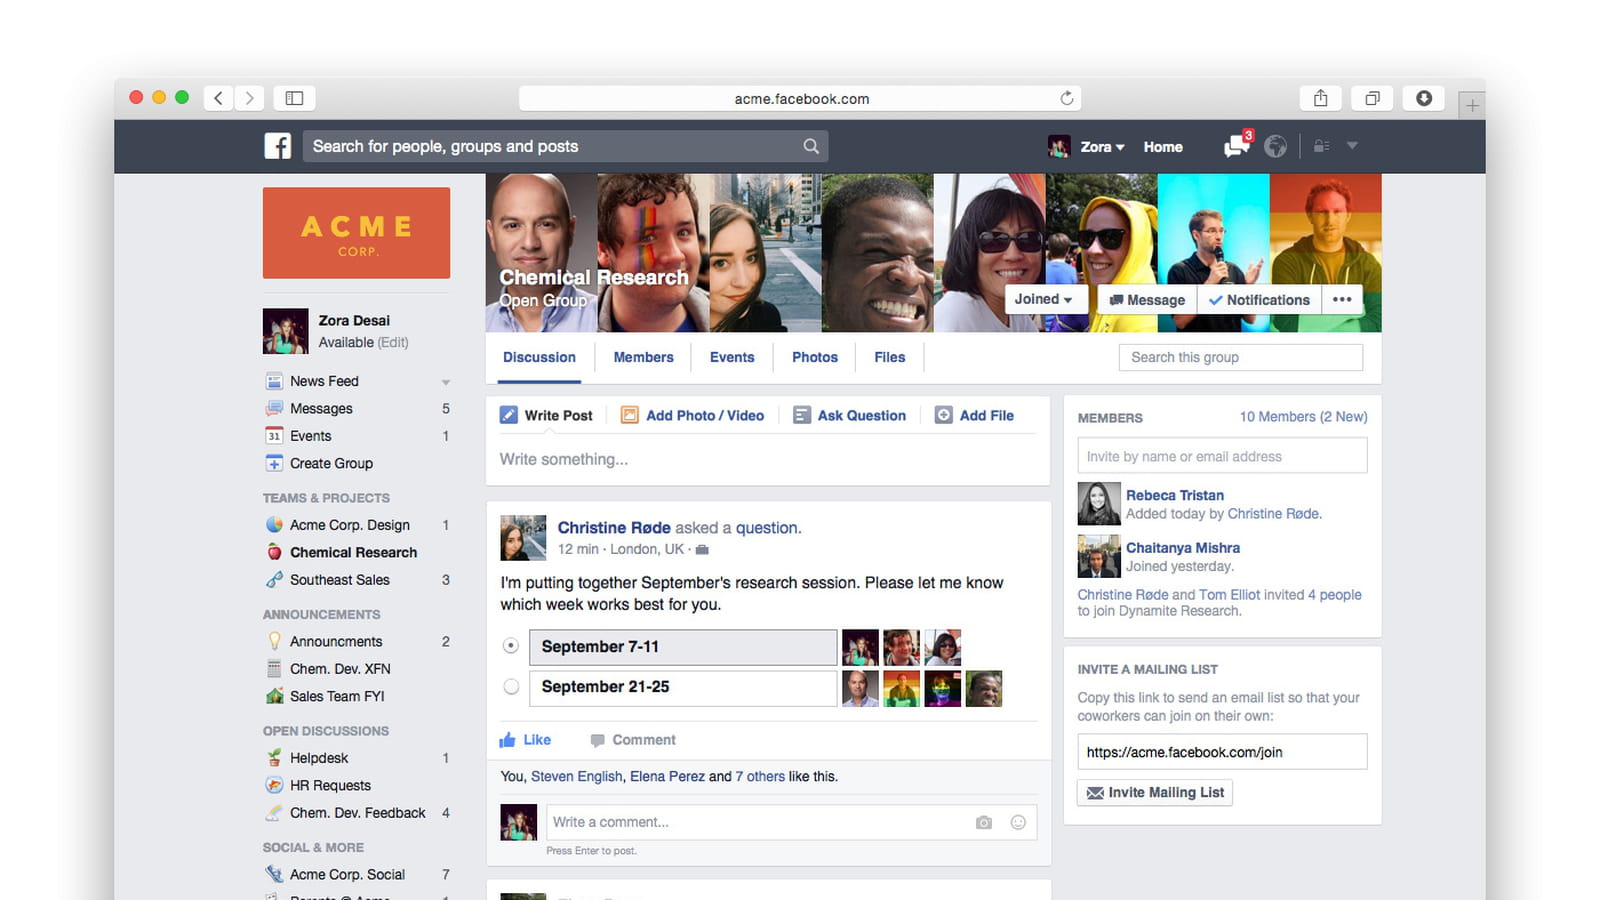Click the Facebook logo icon
The image size is (1600, 900).
pyautogui.click(x=277, y=146)
